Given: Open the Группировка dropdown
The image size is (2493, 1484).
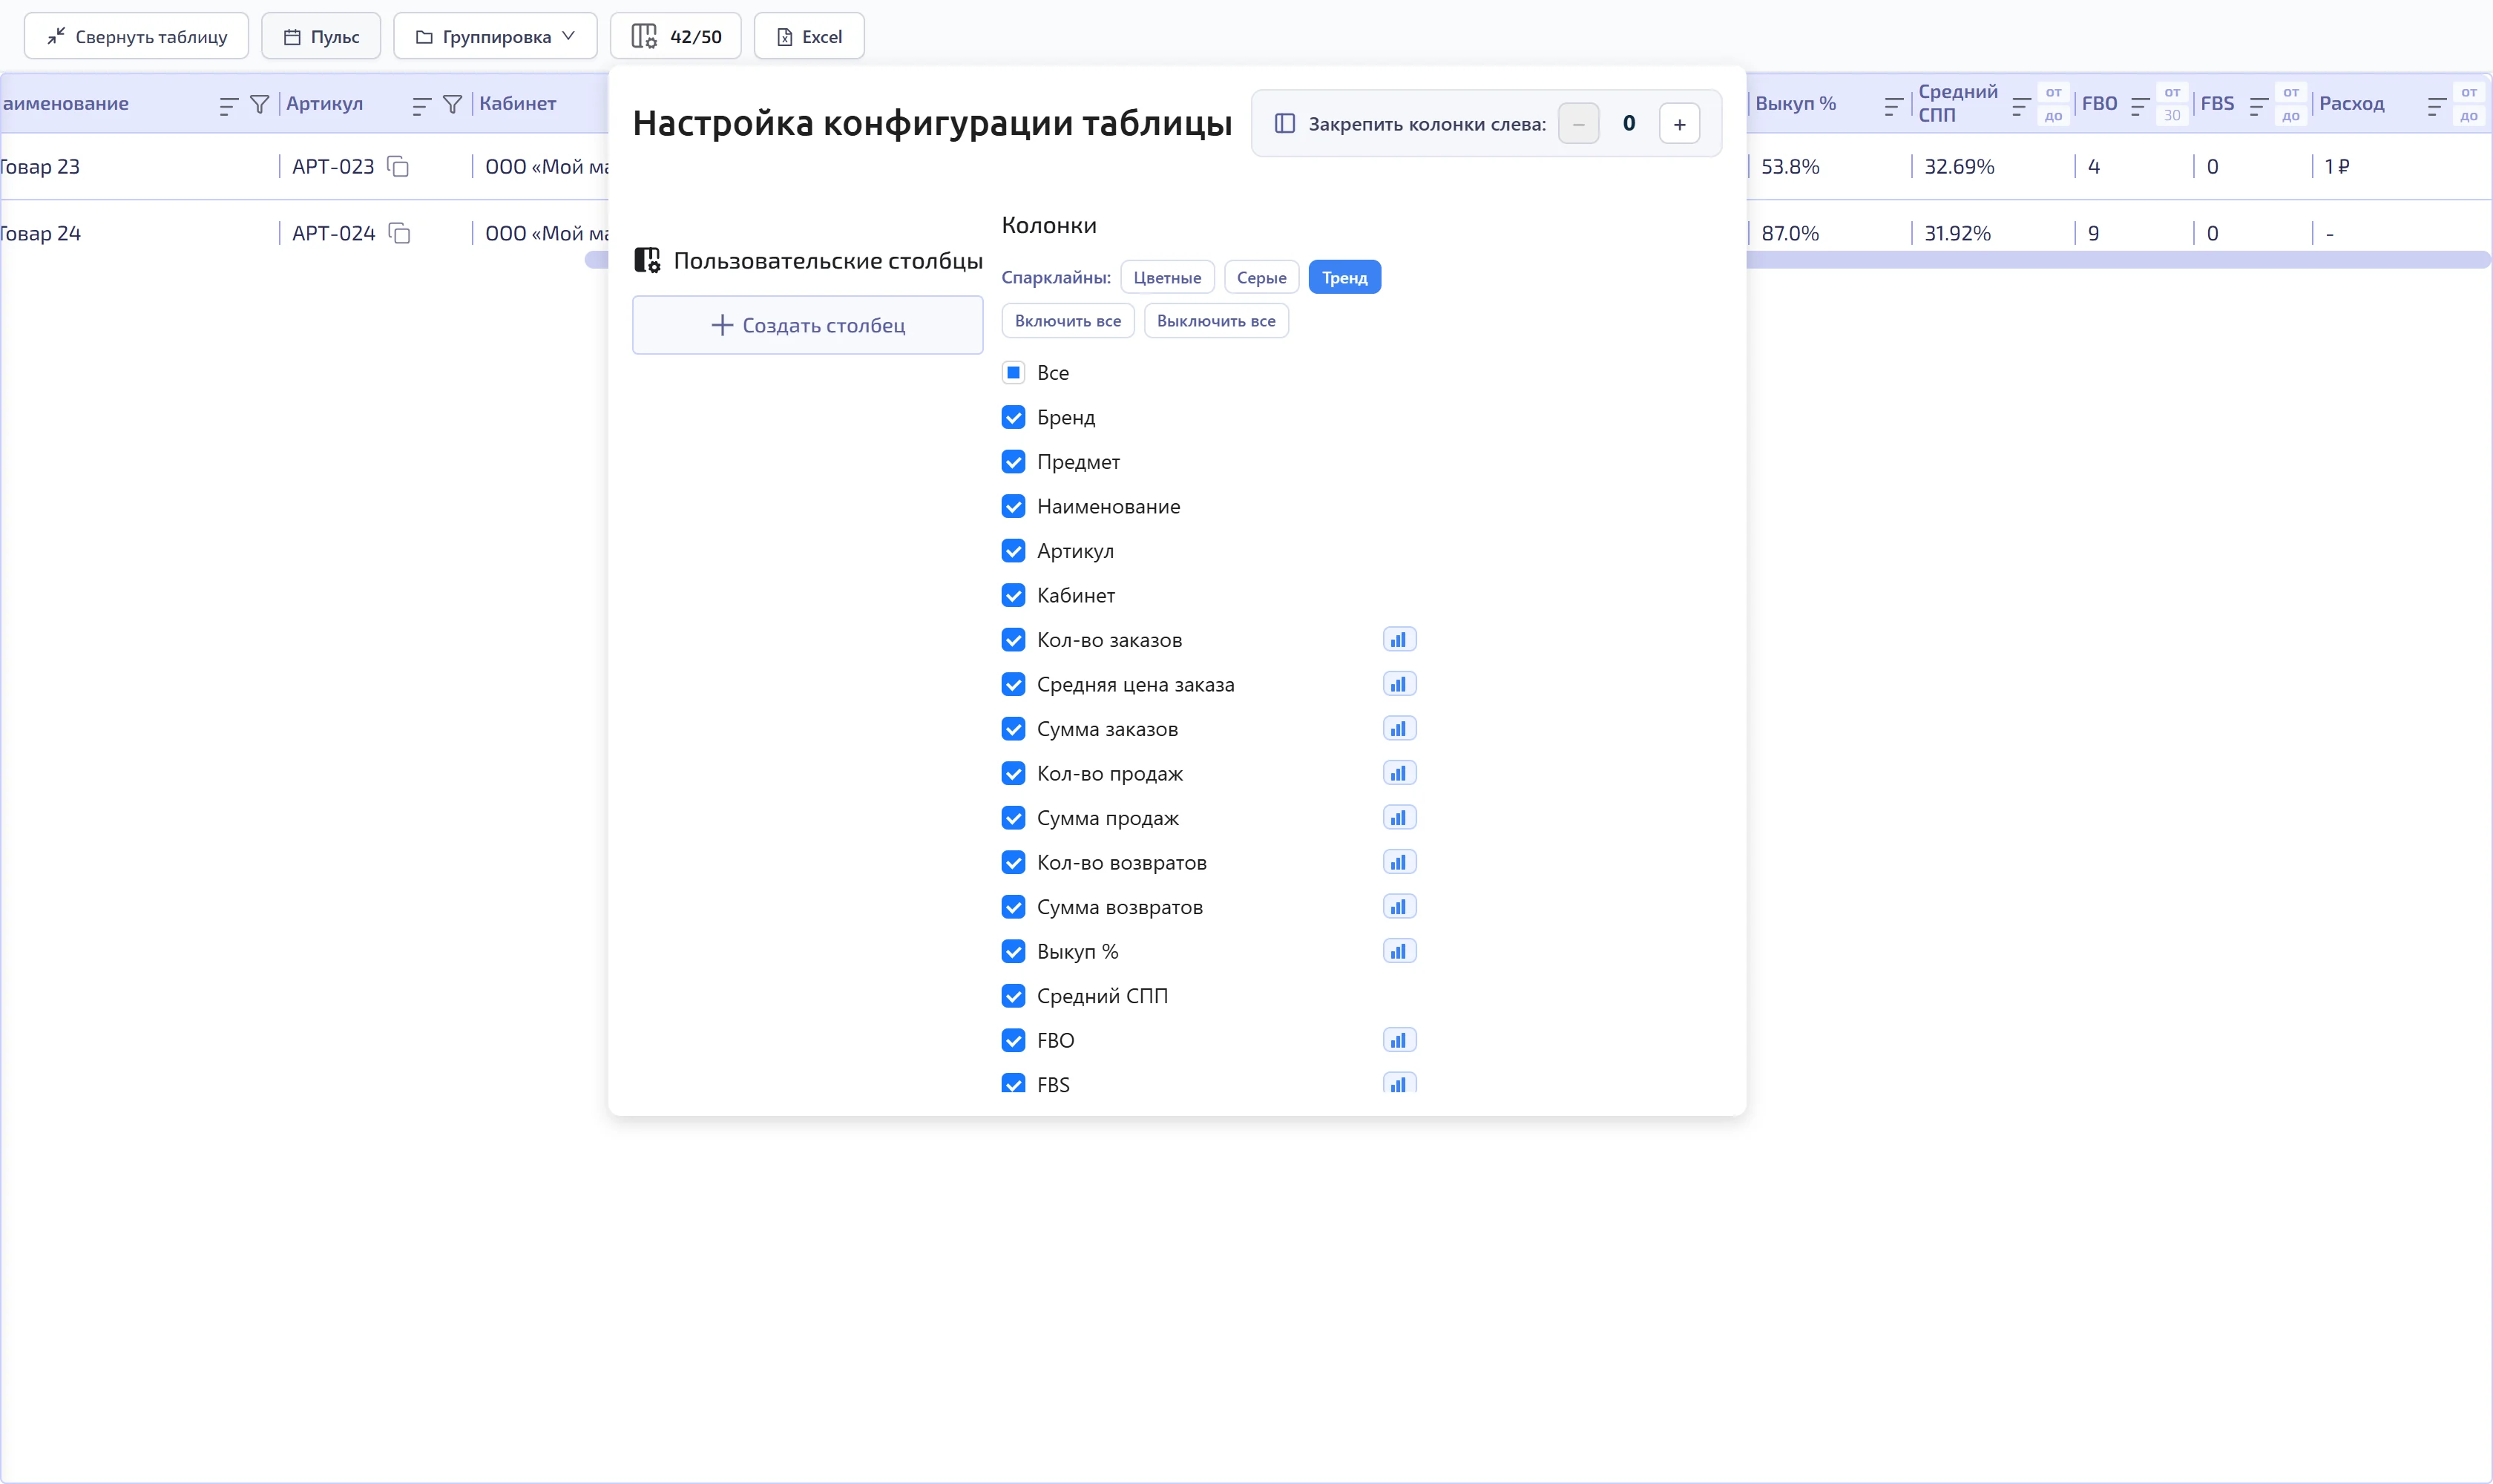Looking at the screenshot, I should click(x=495, y=36).
